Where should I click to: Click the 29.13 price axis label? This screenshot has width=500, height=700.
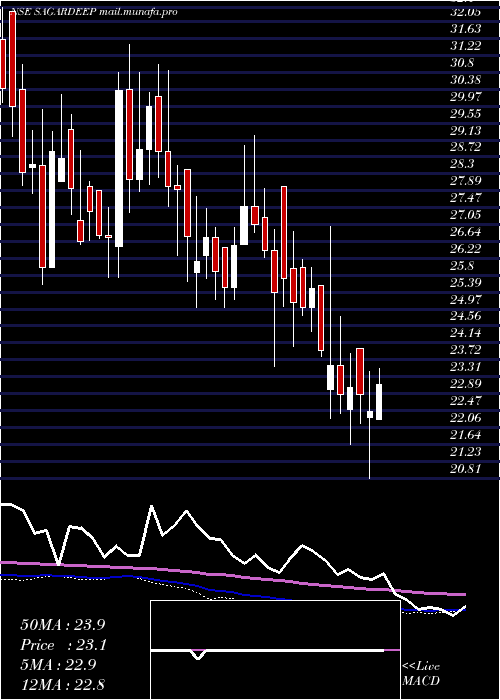(466, 131)
